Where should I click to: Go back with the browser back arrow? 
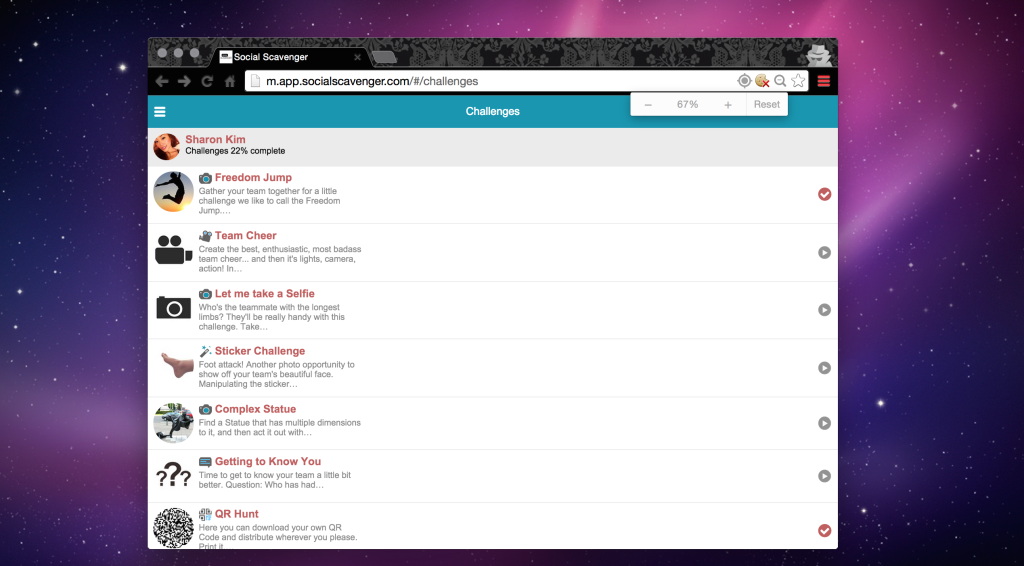[162, 82]
